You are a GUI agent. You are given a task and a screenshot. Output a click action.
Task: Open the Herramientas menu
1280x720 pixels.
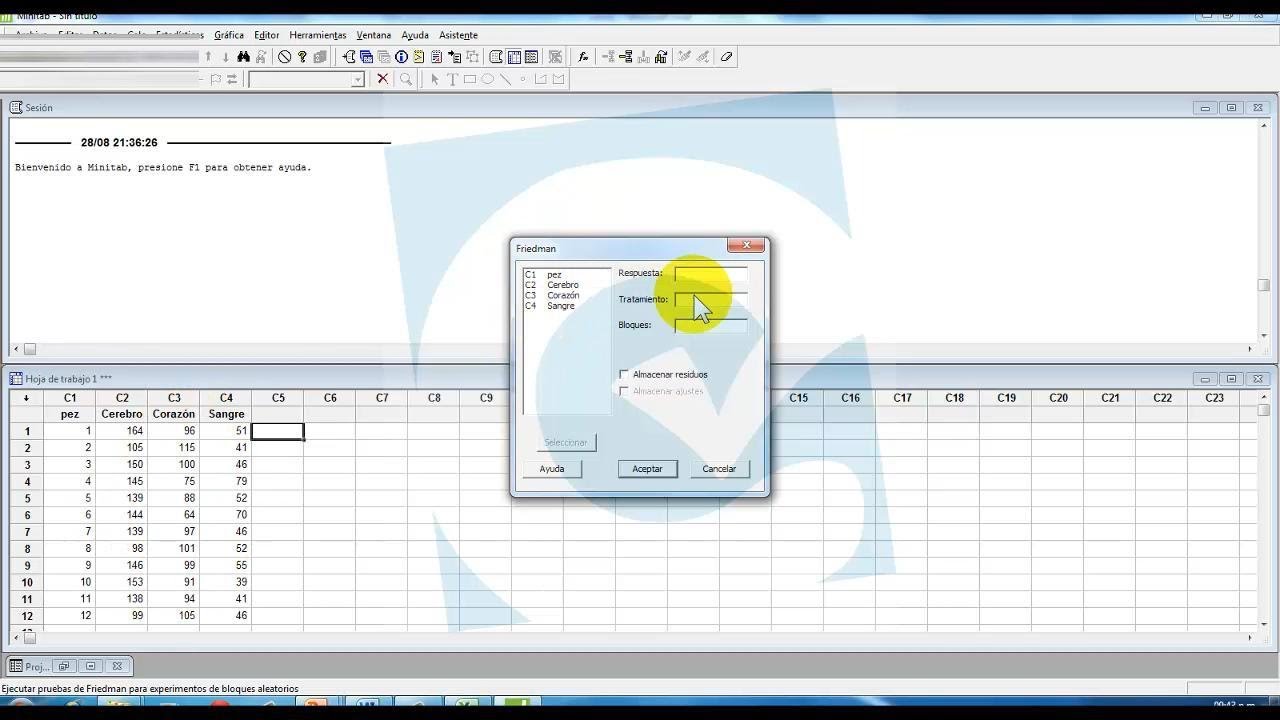[318, 35]
